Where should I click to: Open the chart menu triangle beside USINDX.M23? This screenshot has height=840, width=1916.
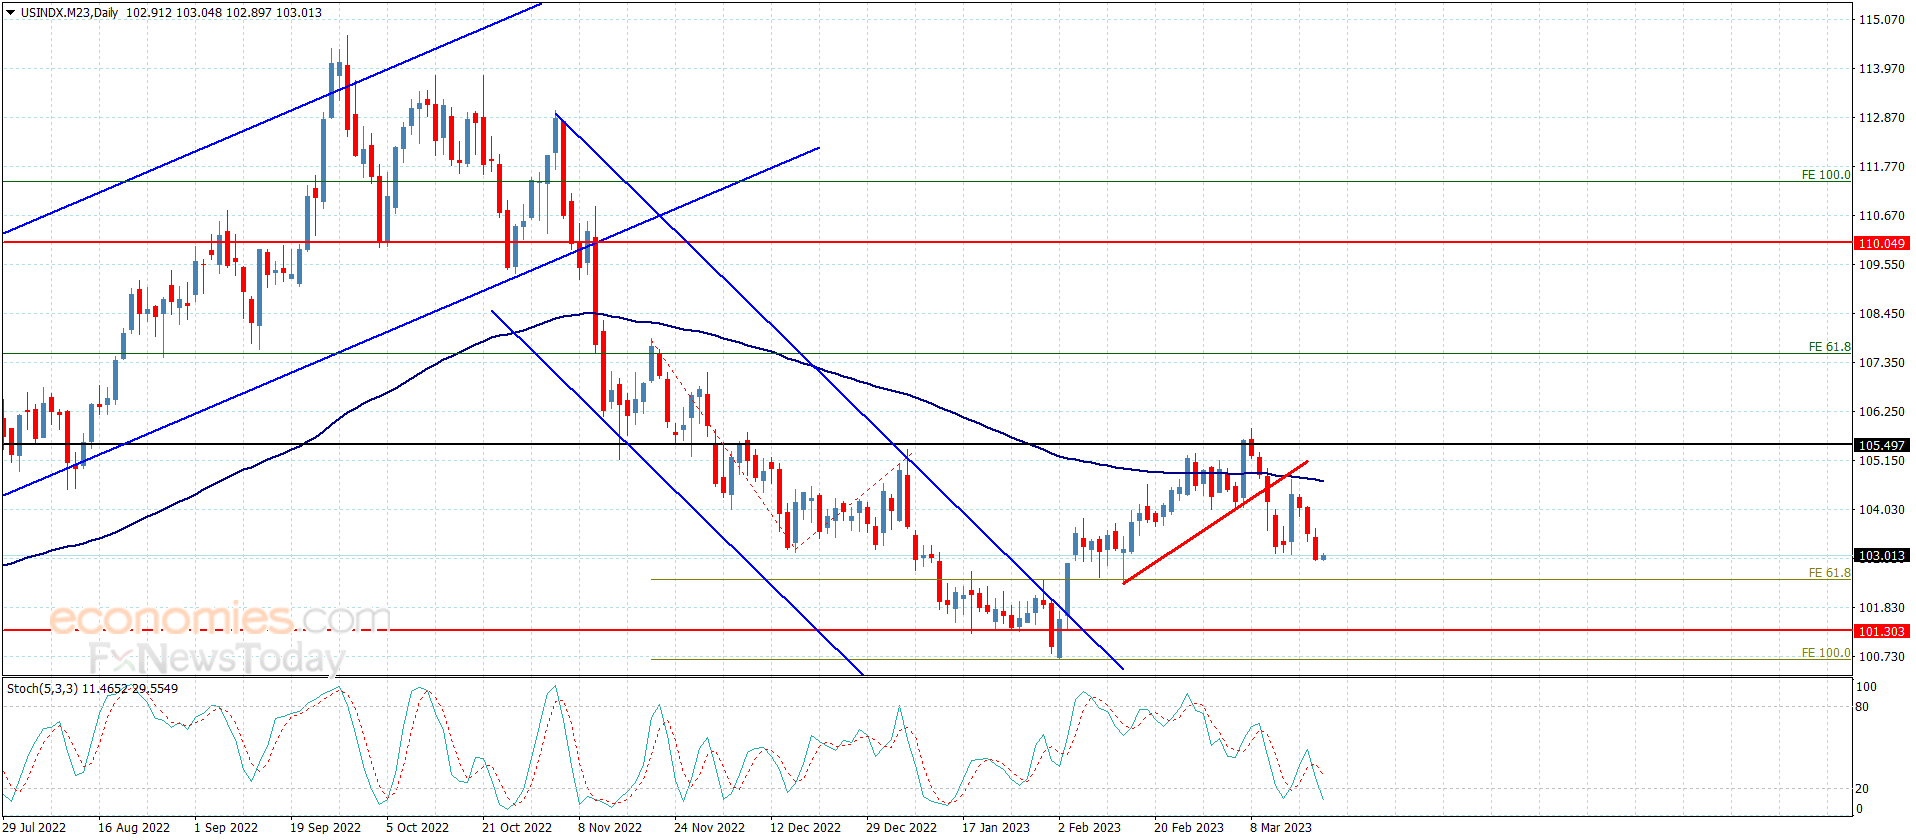coord(11,13)
